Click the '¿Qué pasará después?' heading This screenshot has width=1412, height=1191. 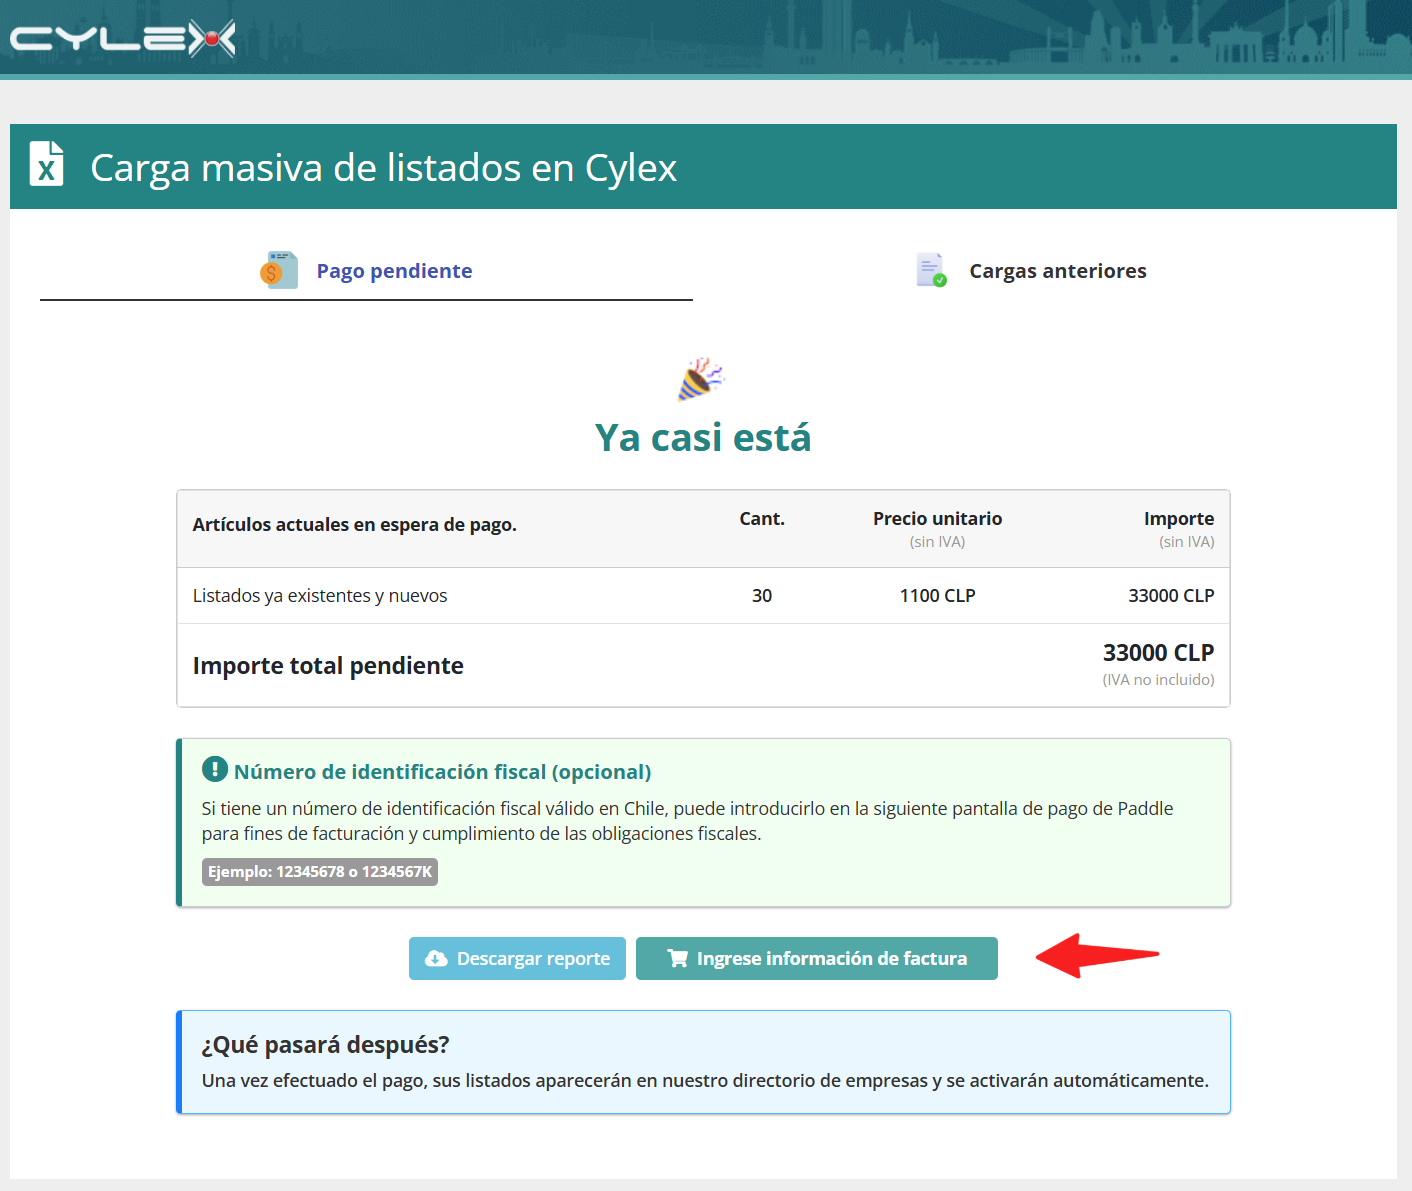pyautogui.click(x=326, y=1045)
